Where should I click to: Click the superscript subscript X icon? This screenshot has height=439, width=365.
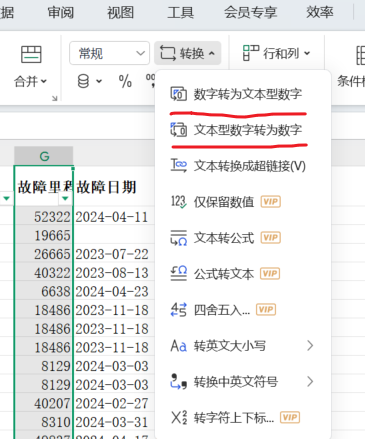179,417
